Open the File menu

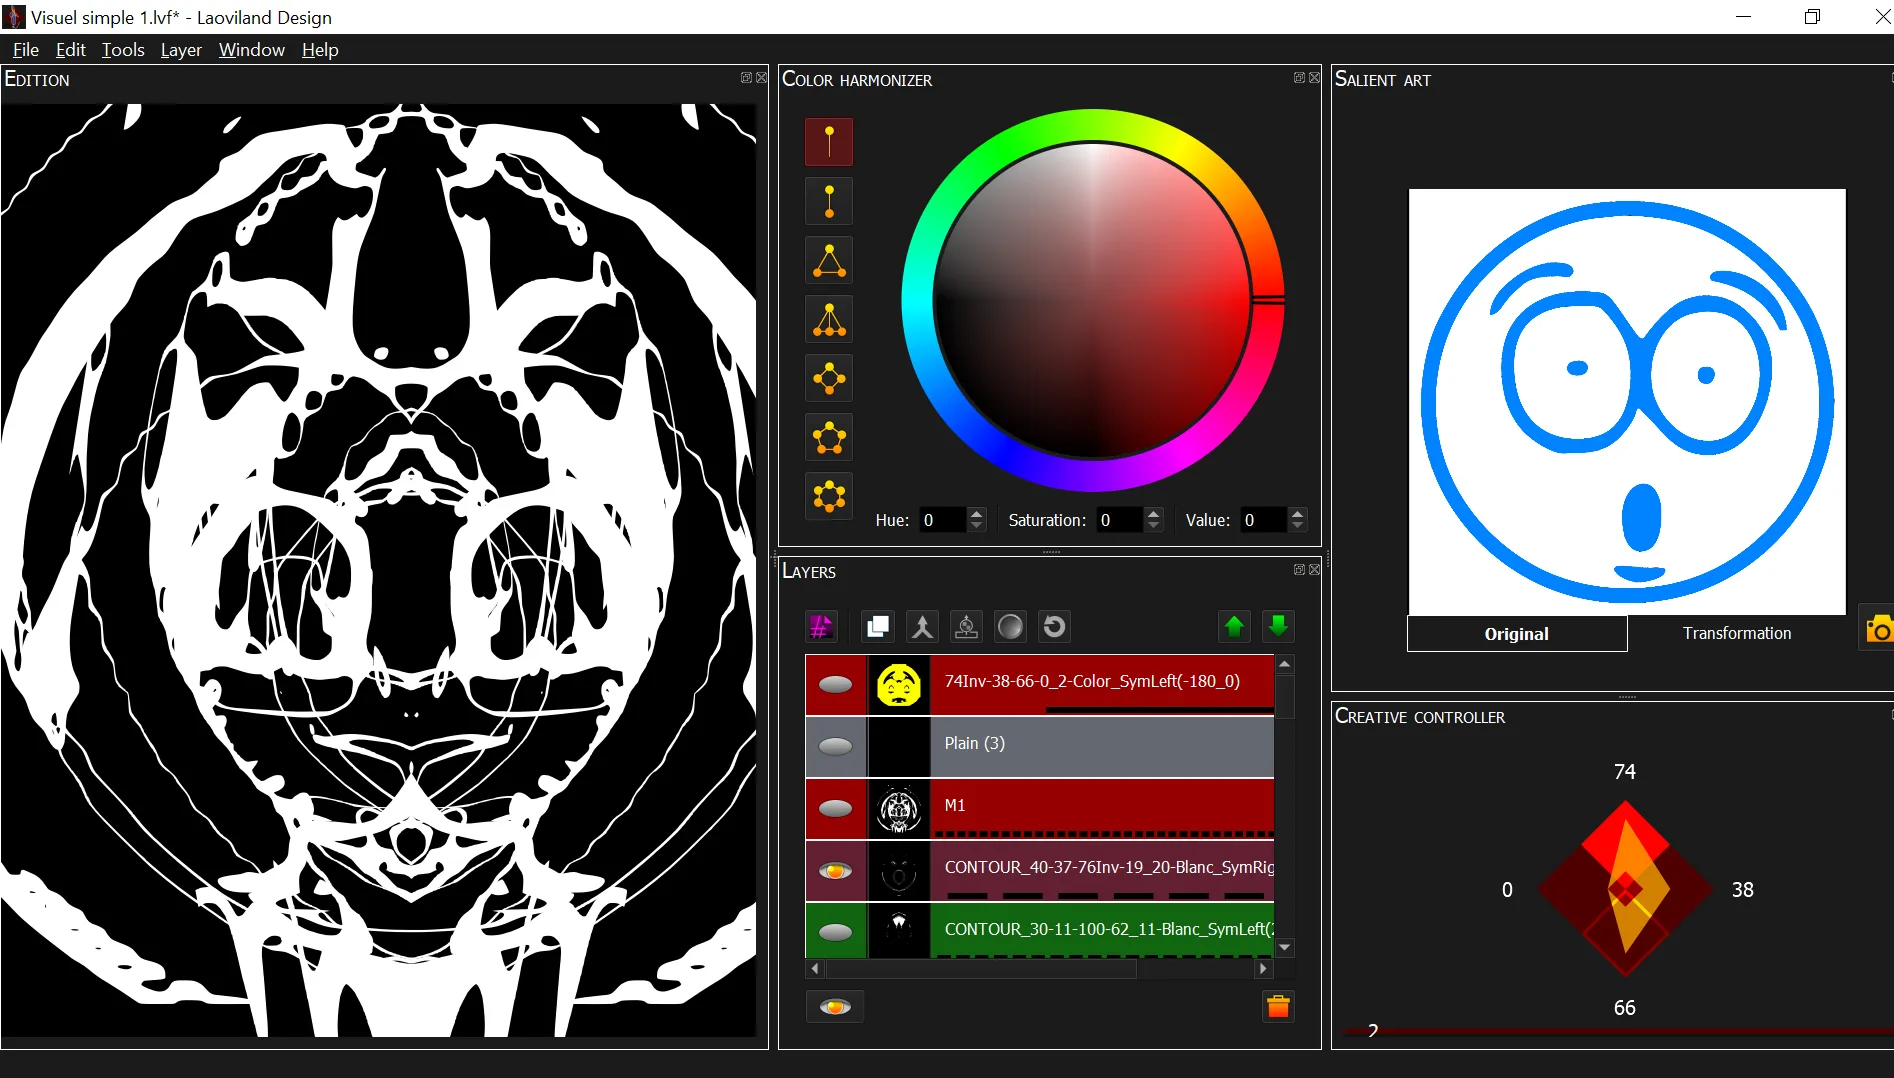coord(26,50)
